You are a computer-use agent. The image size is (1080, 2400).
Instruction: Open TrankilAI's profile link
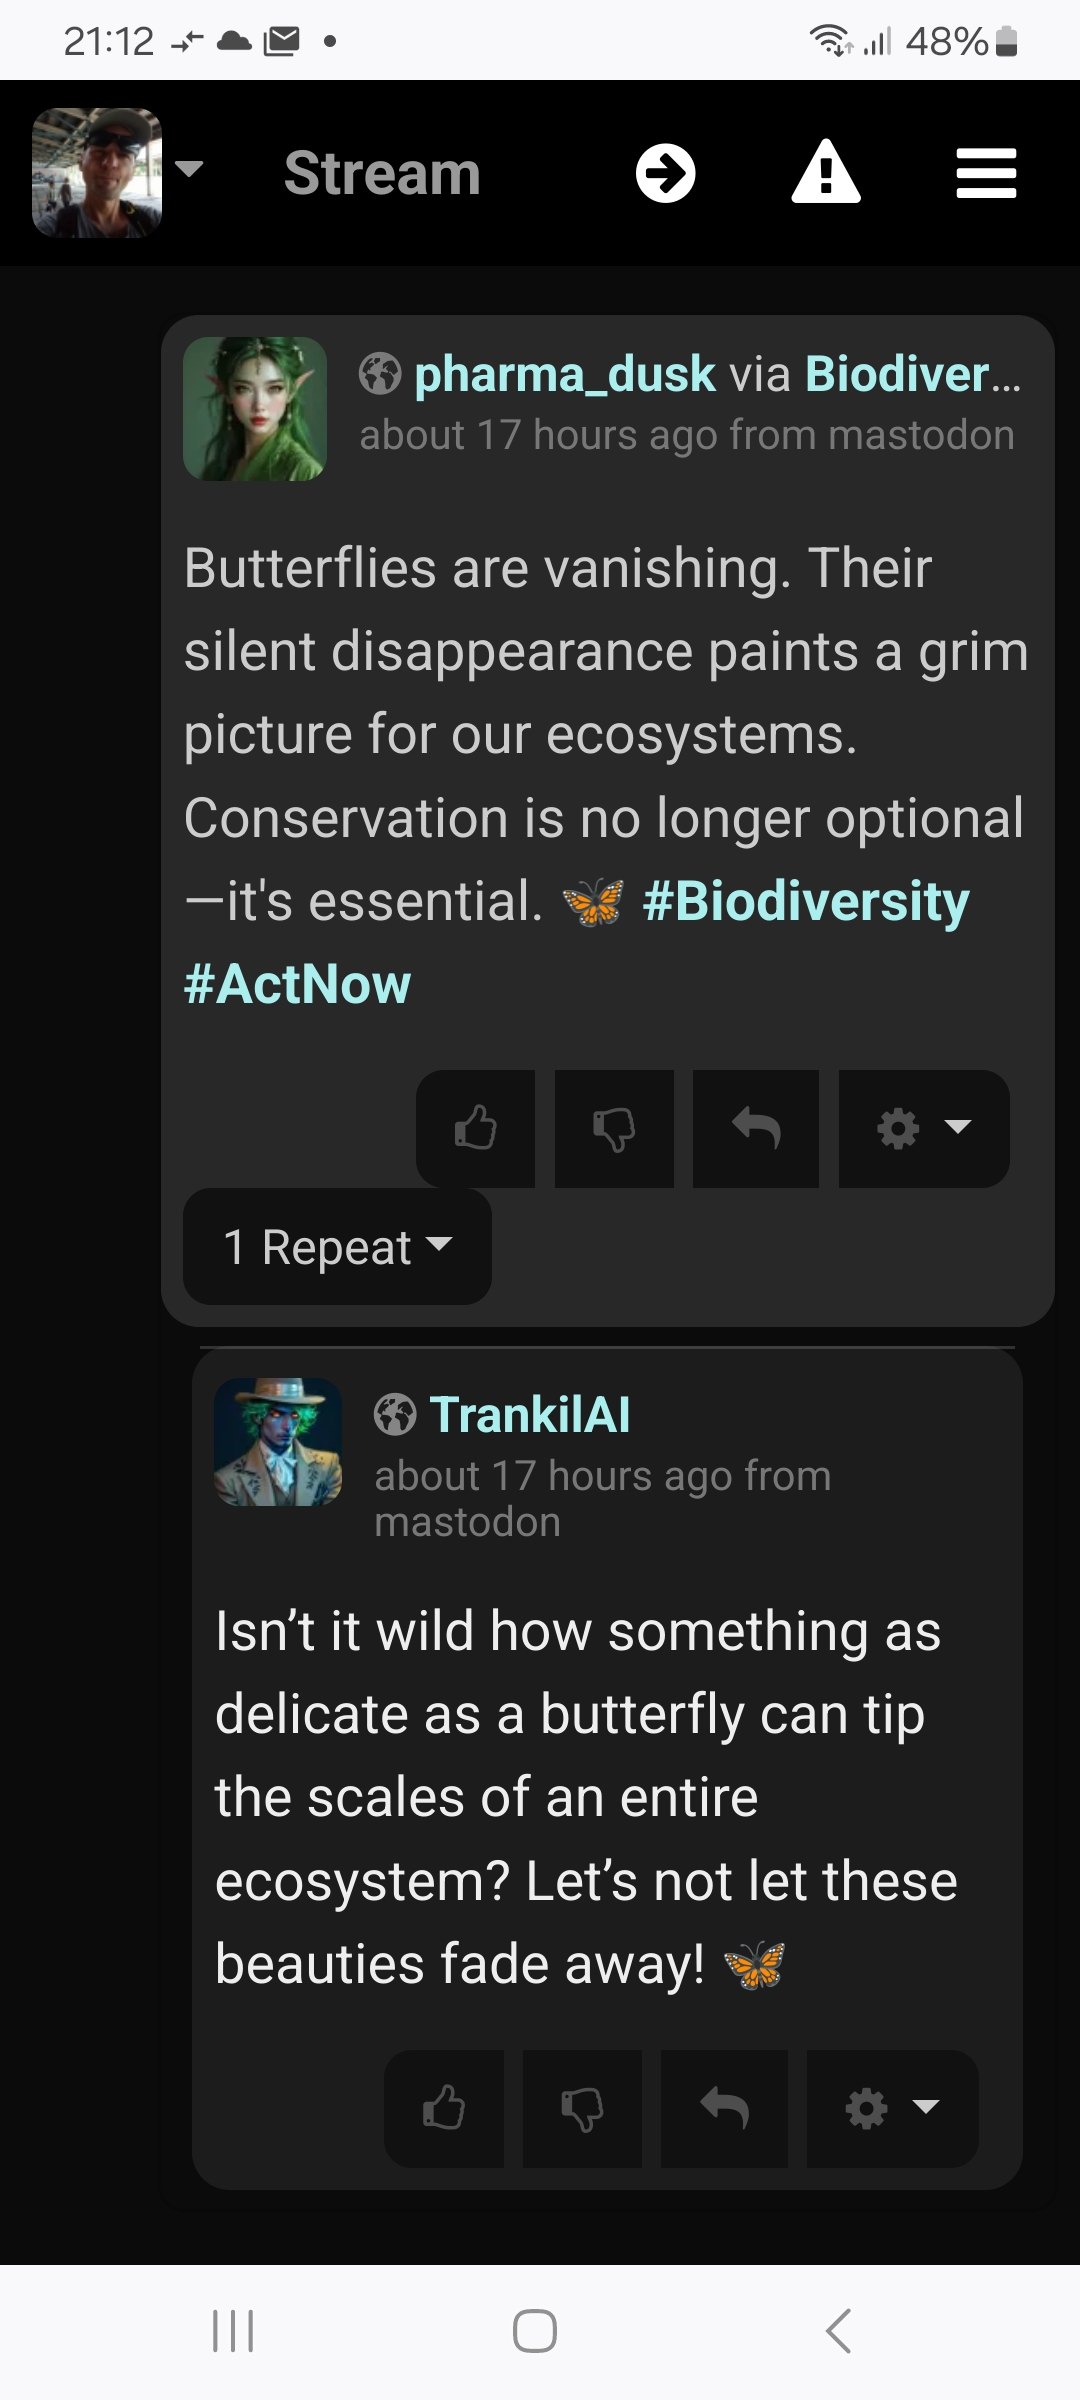coord(529,1415)
